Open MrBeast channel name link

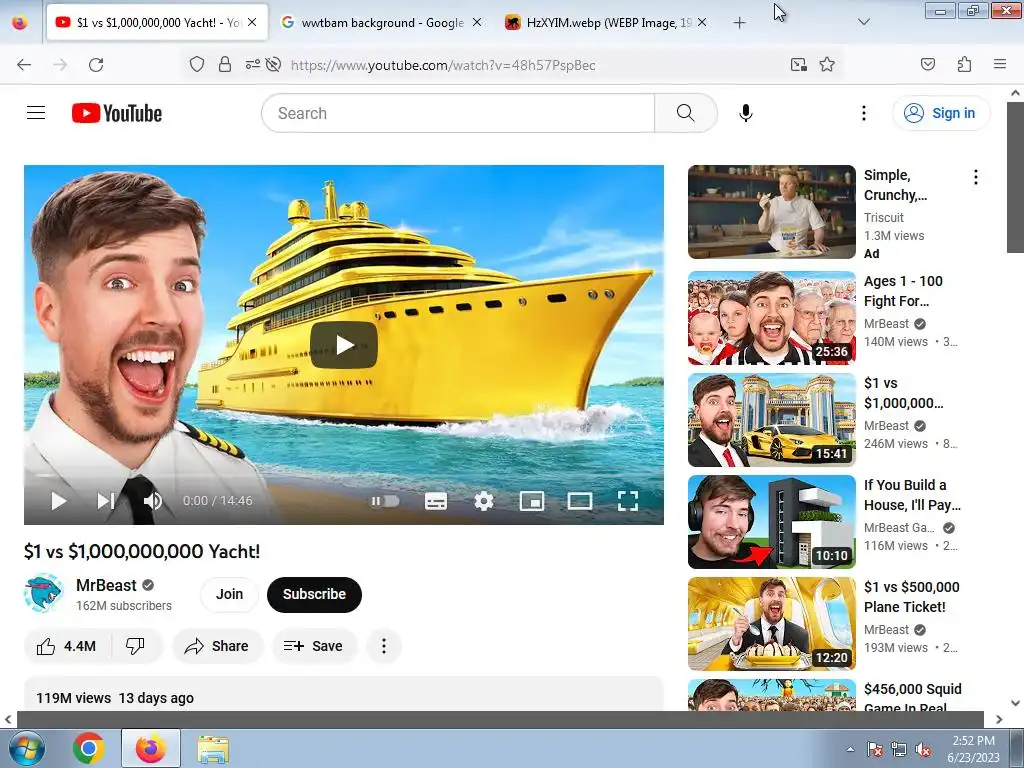[x=106, y=585]
